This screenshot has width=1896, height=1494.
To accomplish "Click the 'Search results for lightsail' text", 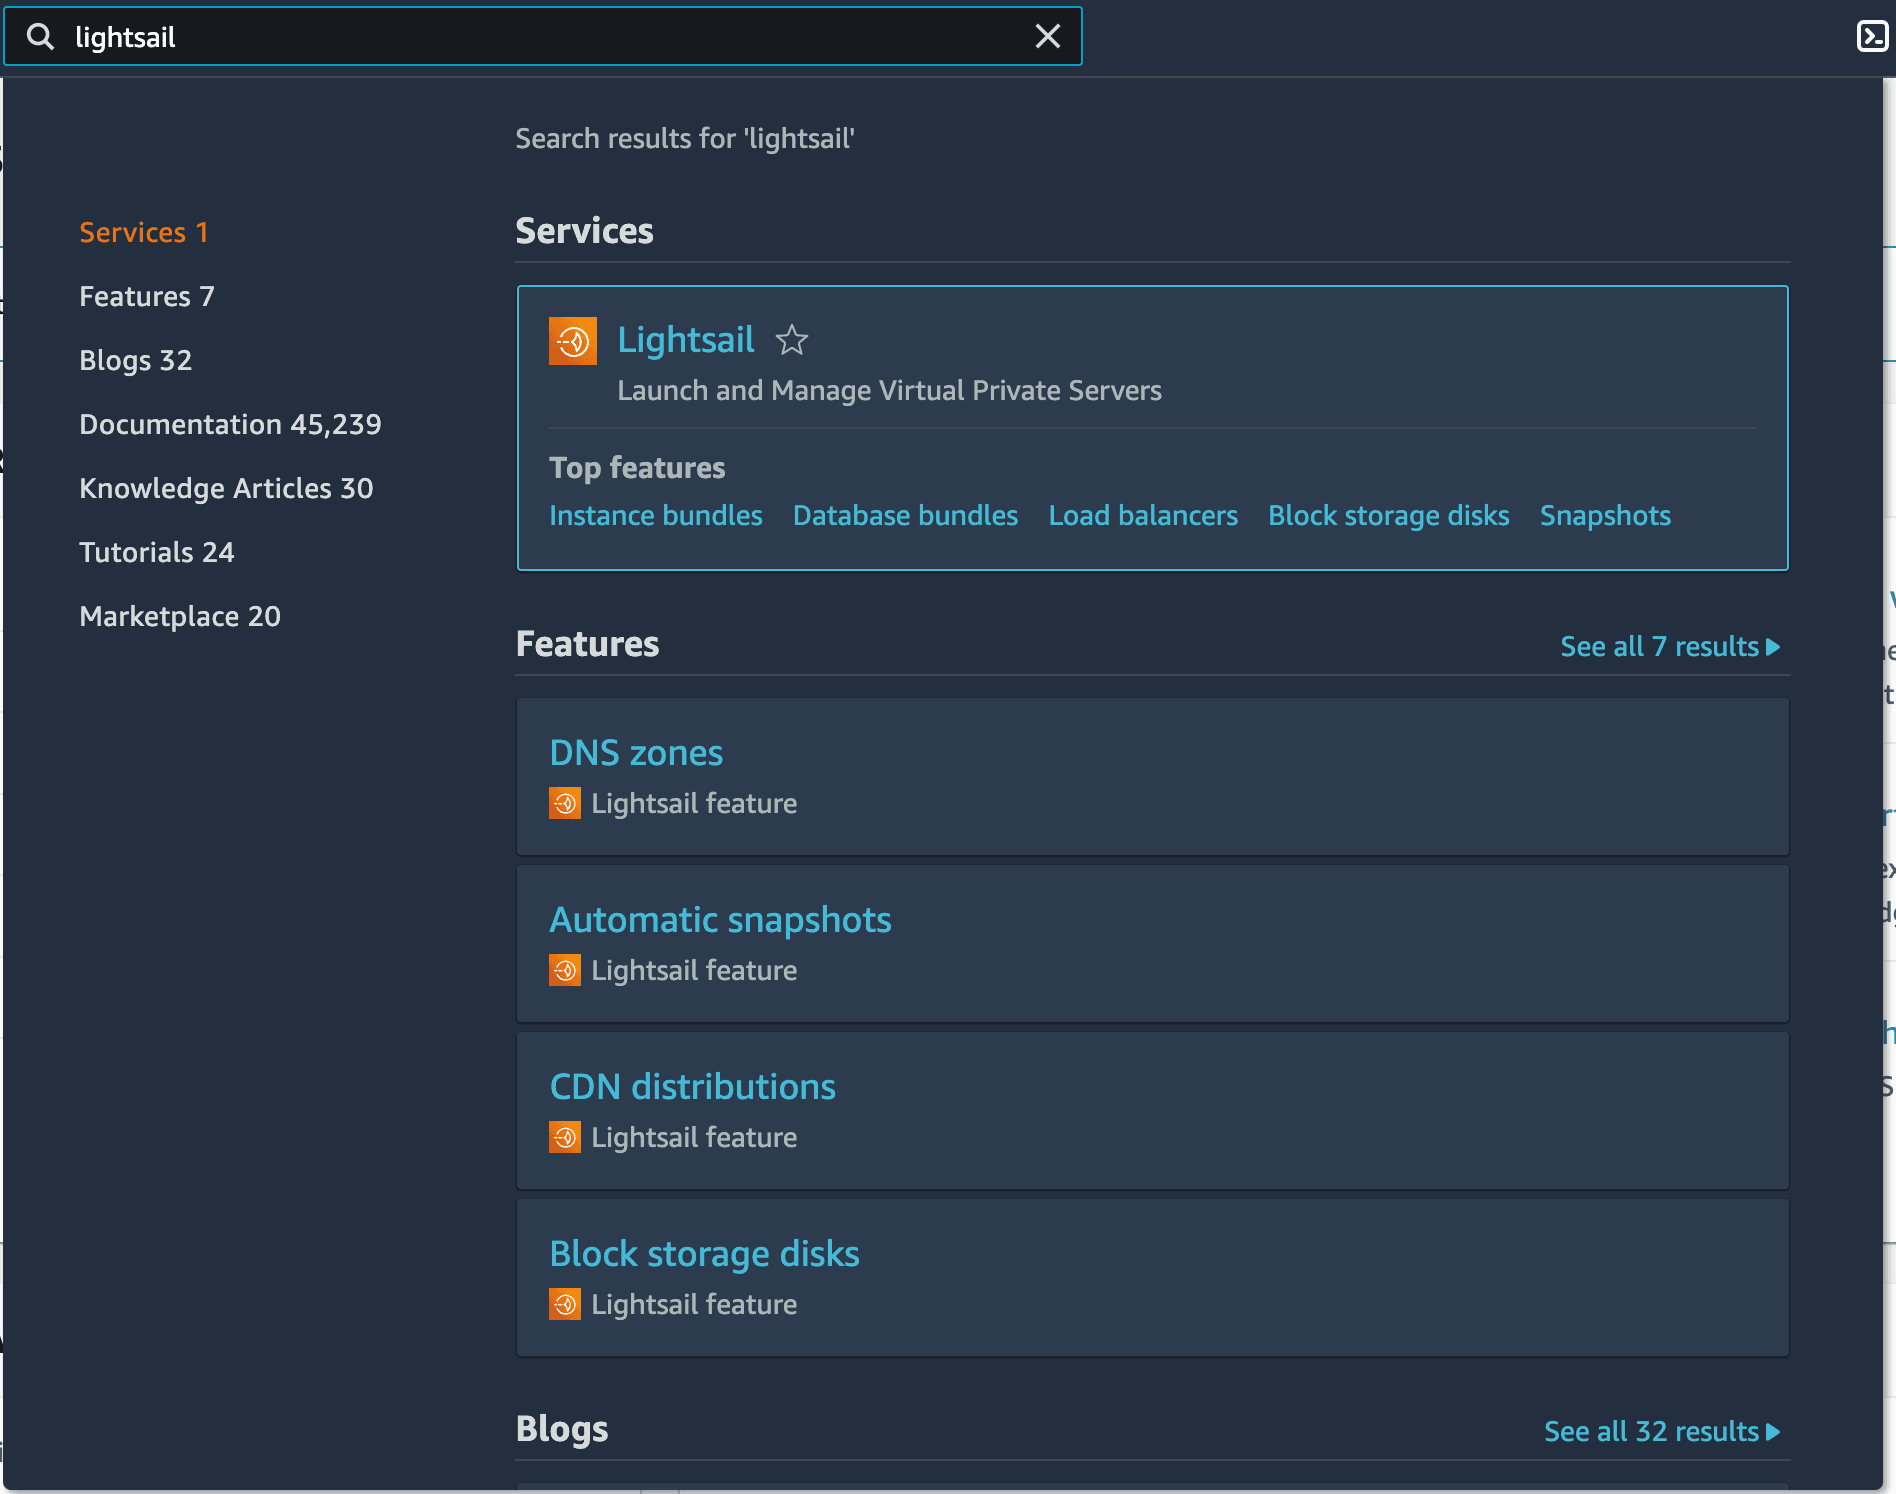I will tap(685, 138).
